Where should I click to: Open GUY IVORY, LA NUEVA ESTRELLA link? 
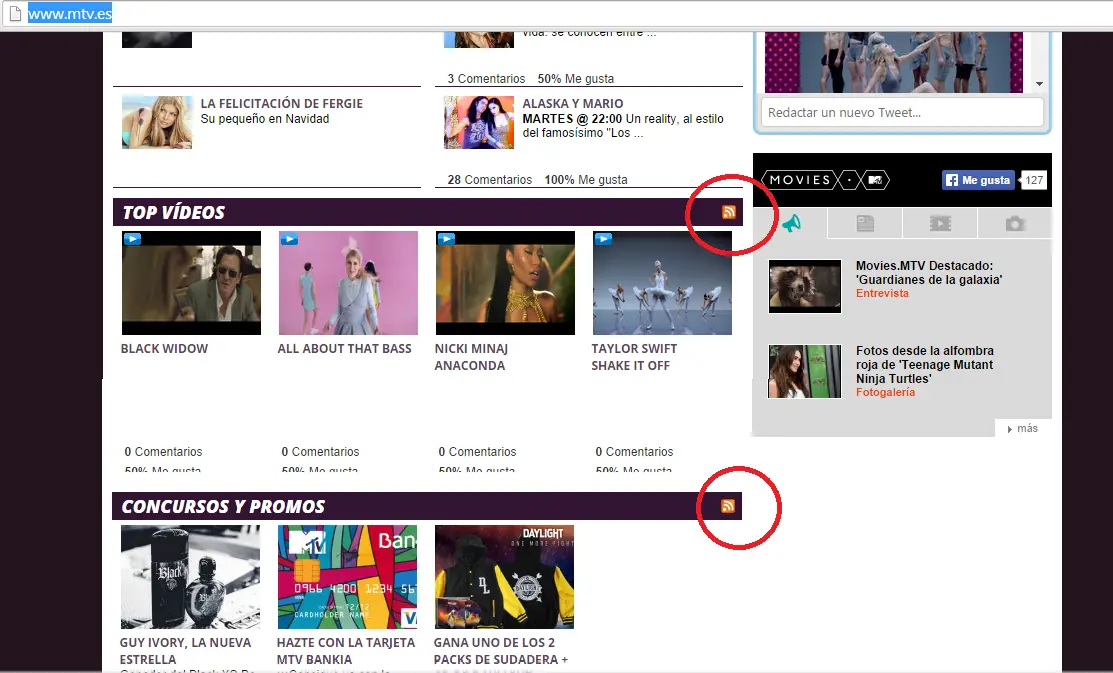point(185,651)
